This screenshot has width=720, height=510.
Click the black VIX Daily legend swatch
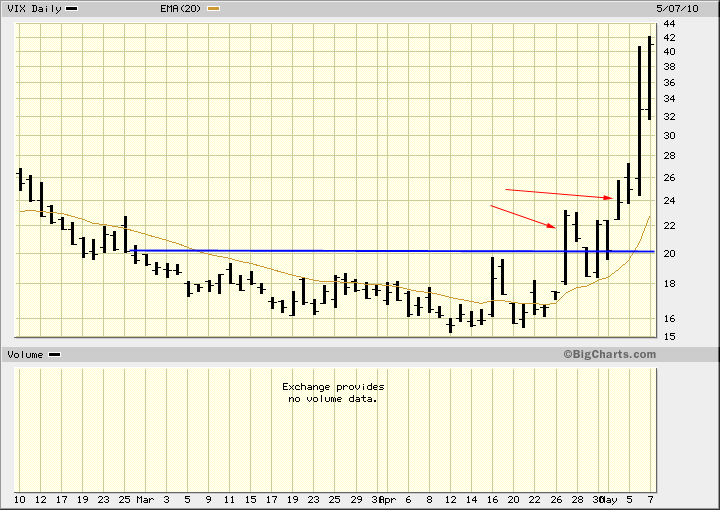point(73,8)
